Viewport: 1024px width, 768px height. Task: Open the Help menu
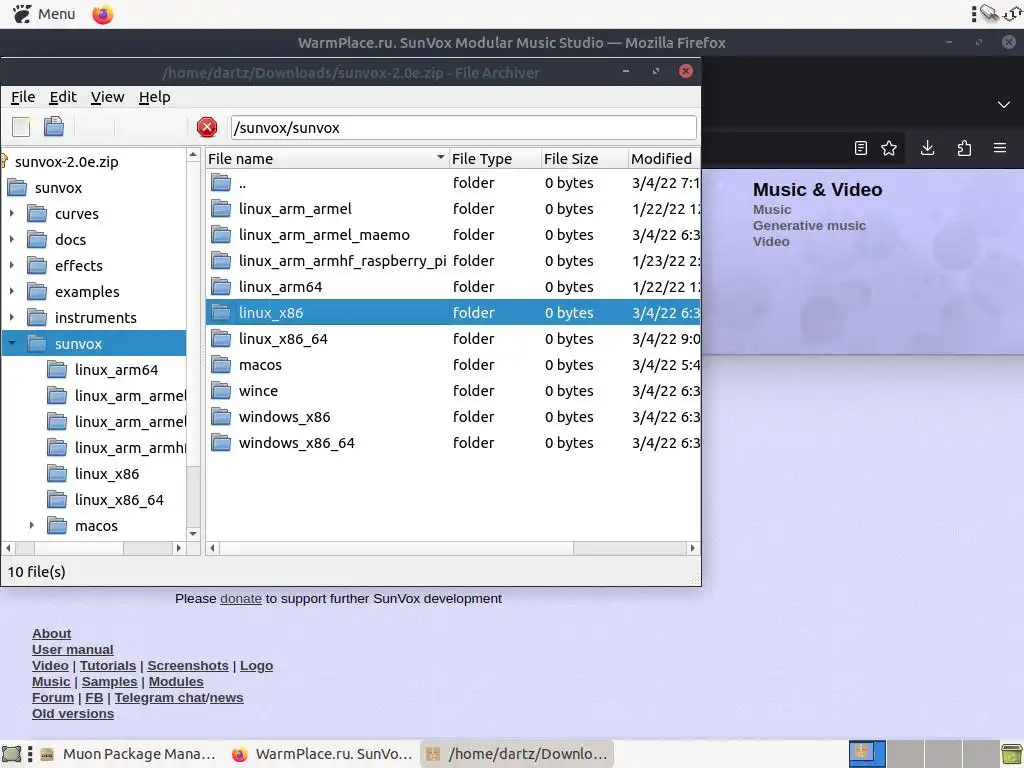(154, 97)
